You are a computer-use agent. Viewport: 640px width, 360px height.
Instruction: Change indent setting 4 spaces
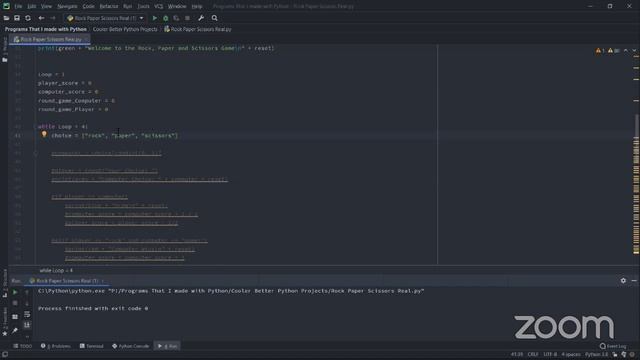tap(571, 355)
